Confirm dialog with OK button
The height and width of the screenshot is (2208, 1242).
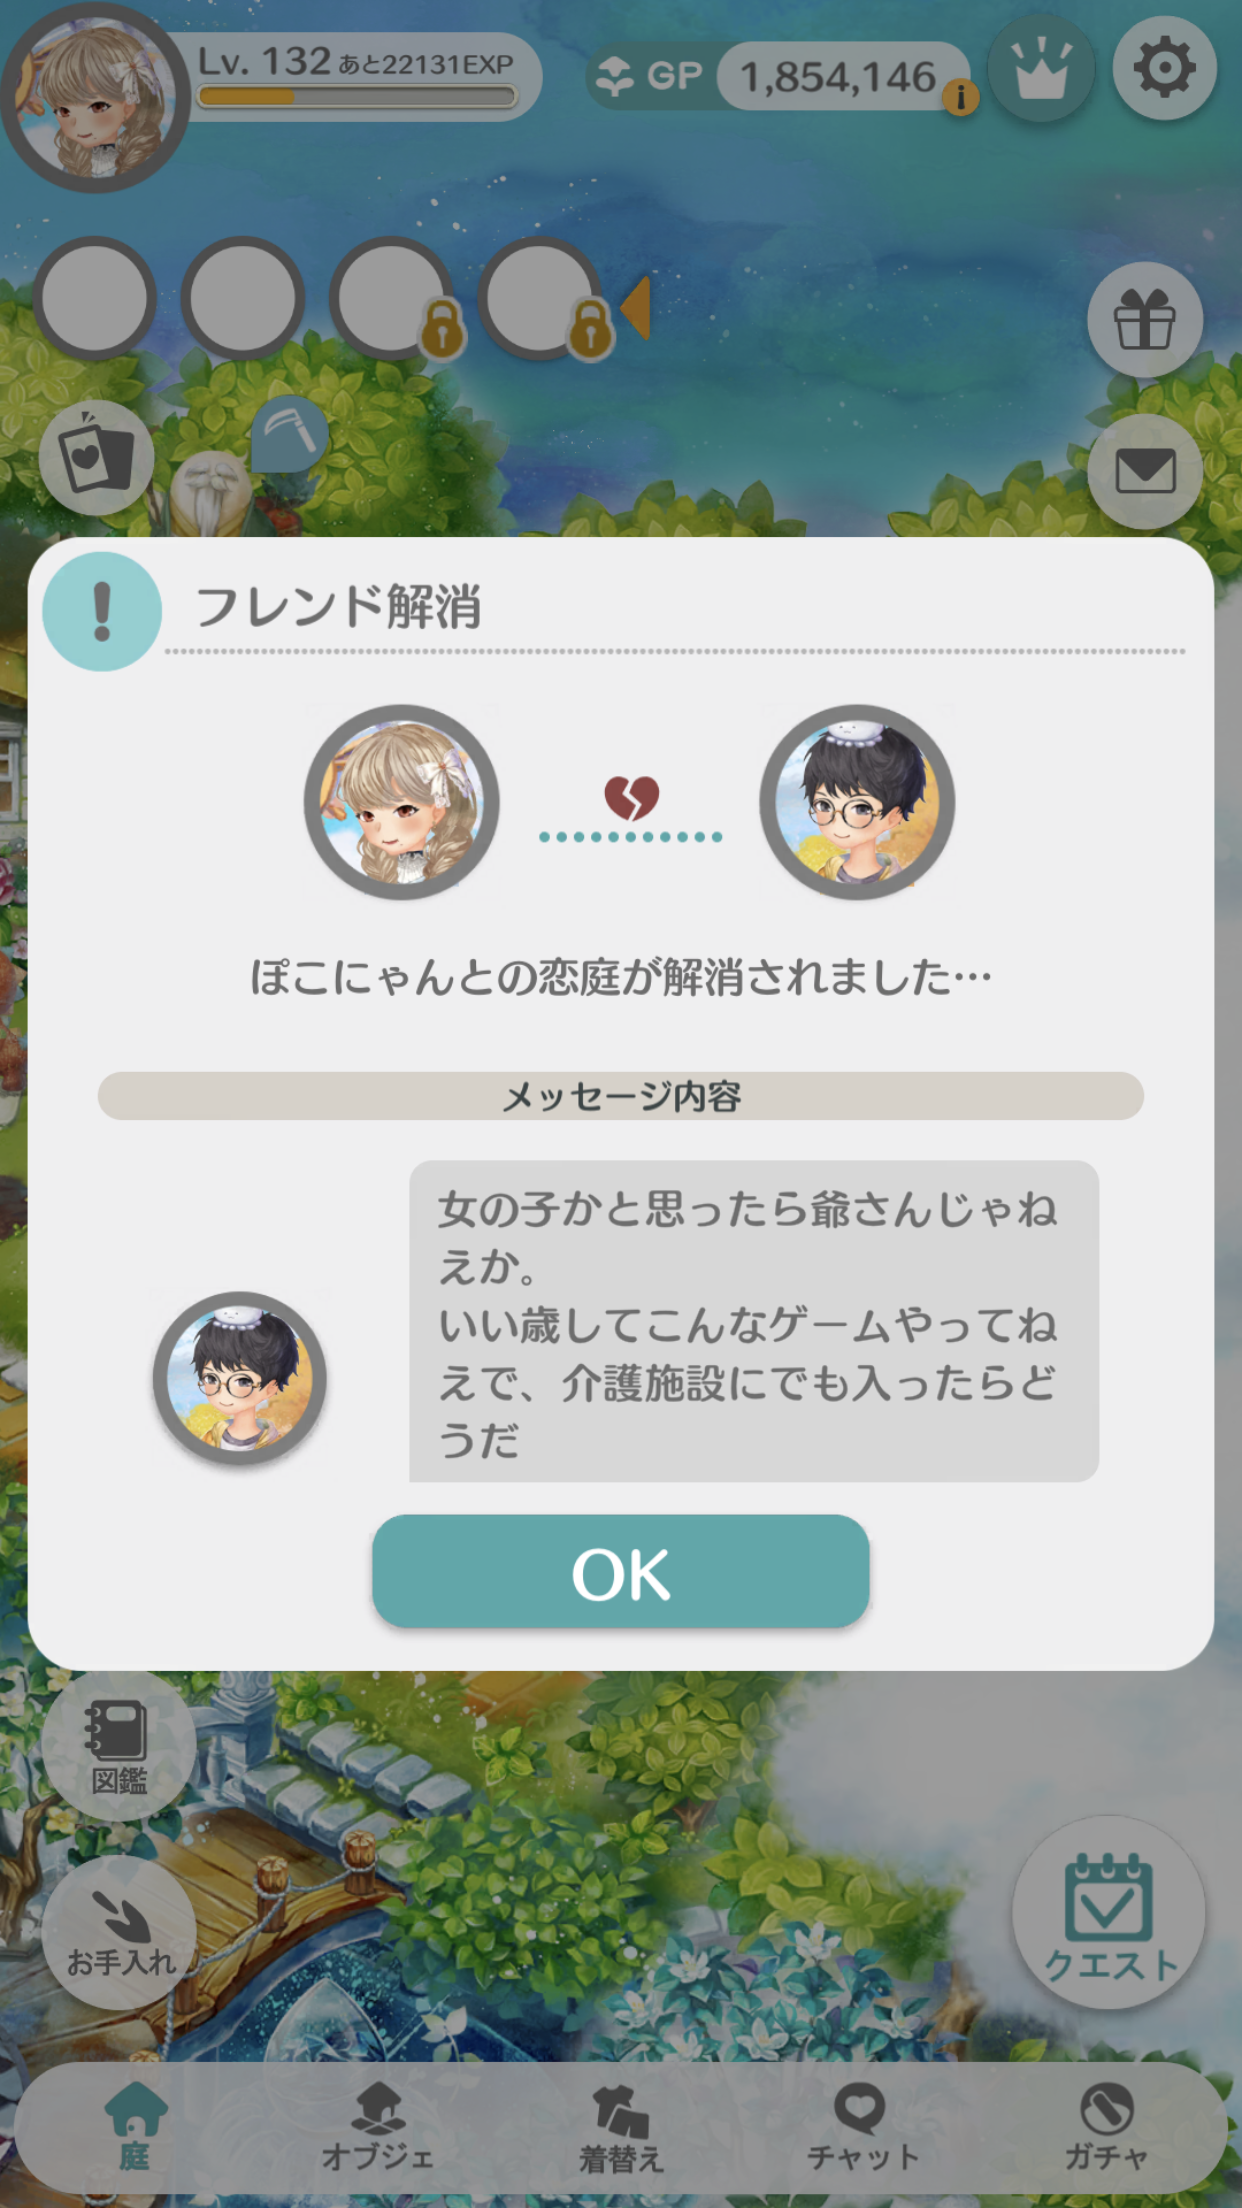pos(621,1572)
